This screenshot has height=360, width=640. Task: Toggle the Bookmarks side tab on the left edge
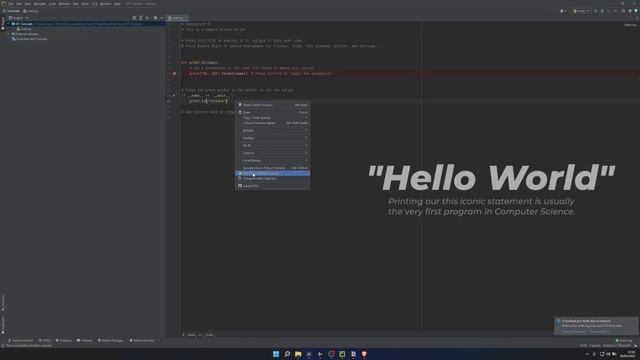pos(3,325)
